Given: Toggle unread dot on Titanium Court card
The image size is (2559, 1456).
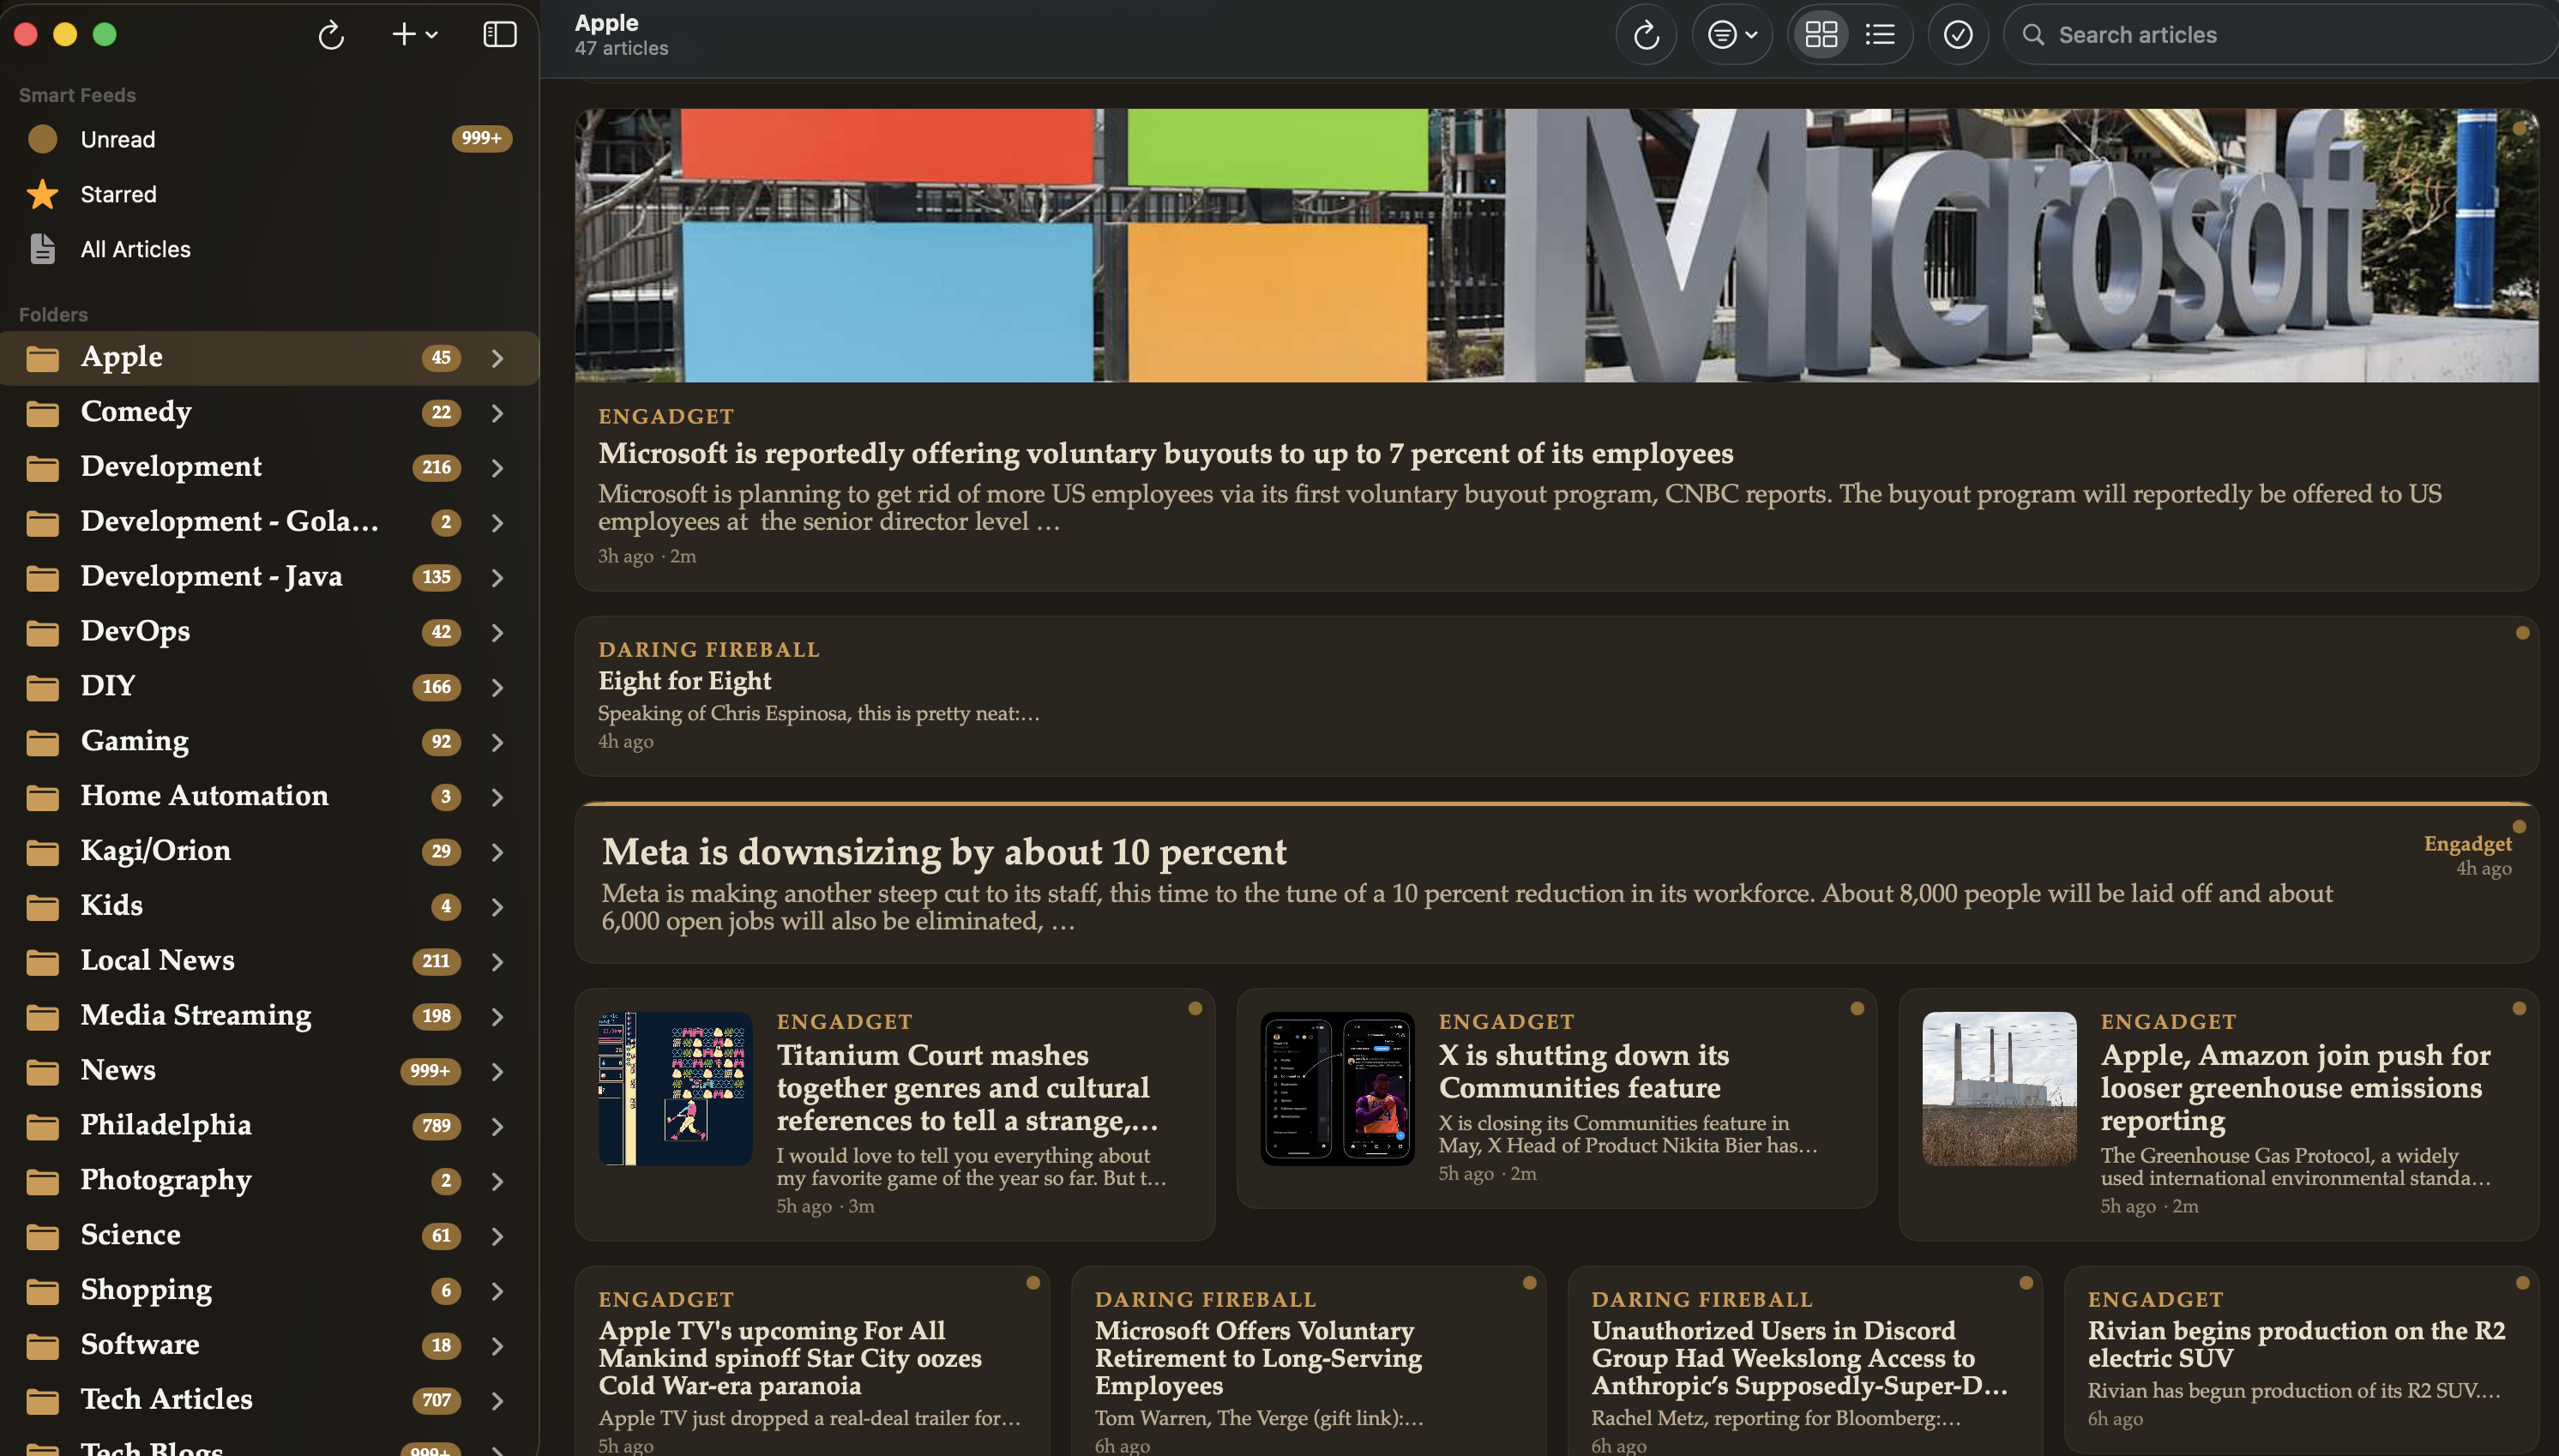Looking at the screenshot, I should [1194, 1009].
